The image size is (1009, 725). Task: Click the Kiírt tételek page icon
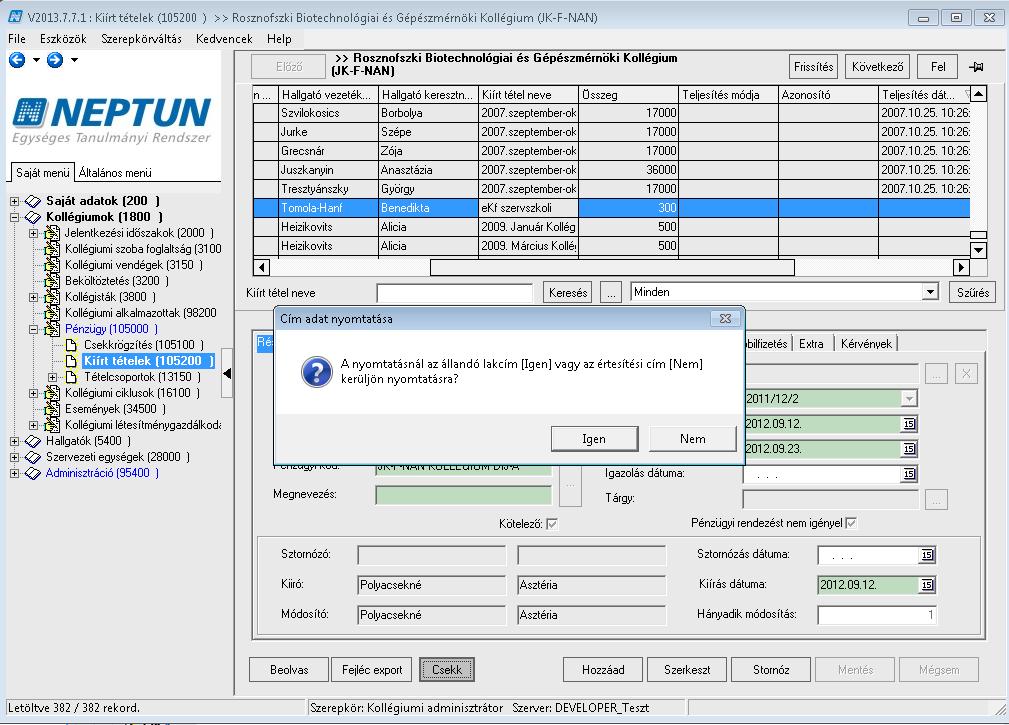[71, 361]
